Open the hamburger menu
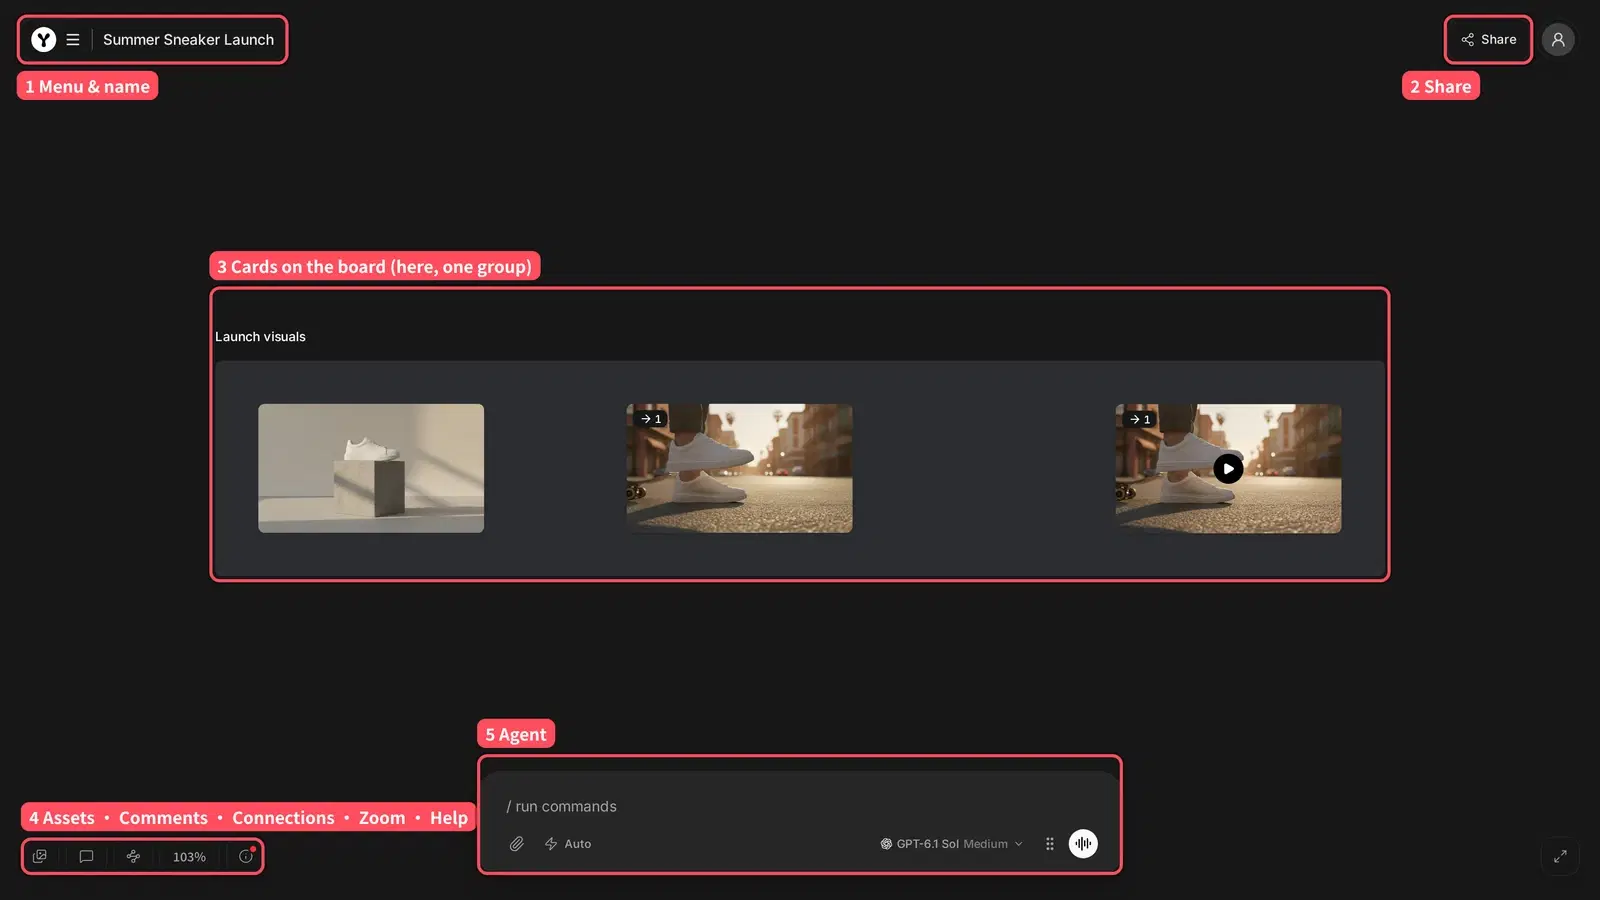 tap(73, 40)
